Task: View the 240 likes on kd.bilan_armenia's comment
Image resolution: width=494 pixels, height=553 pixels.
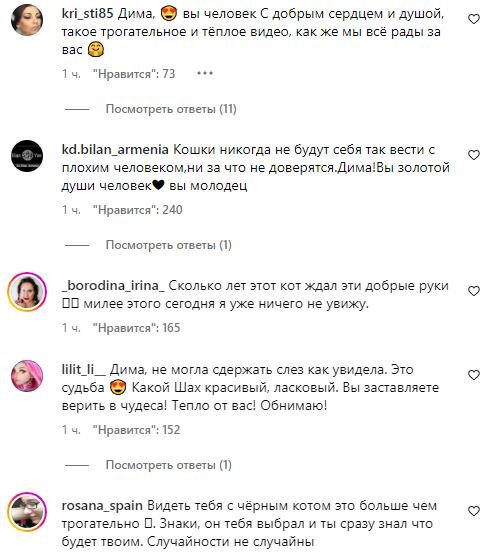Action: click(138, 210)
